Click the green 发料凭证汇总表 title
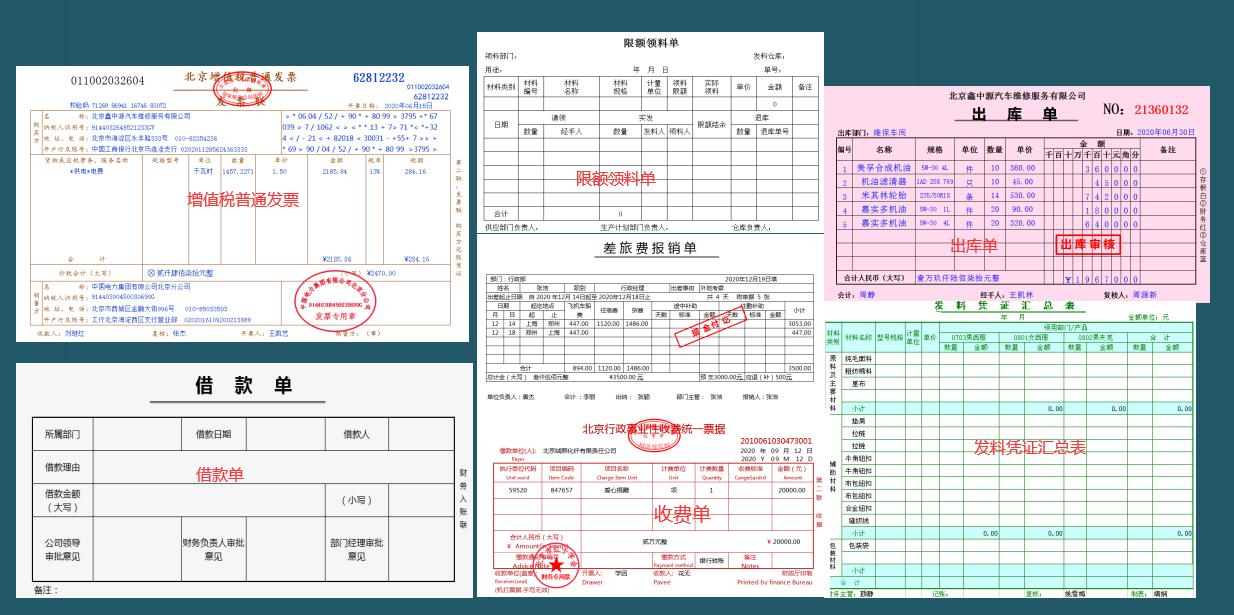 pos(1003,304)
